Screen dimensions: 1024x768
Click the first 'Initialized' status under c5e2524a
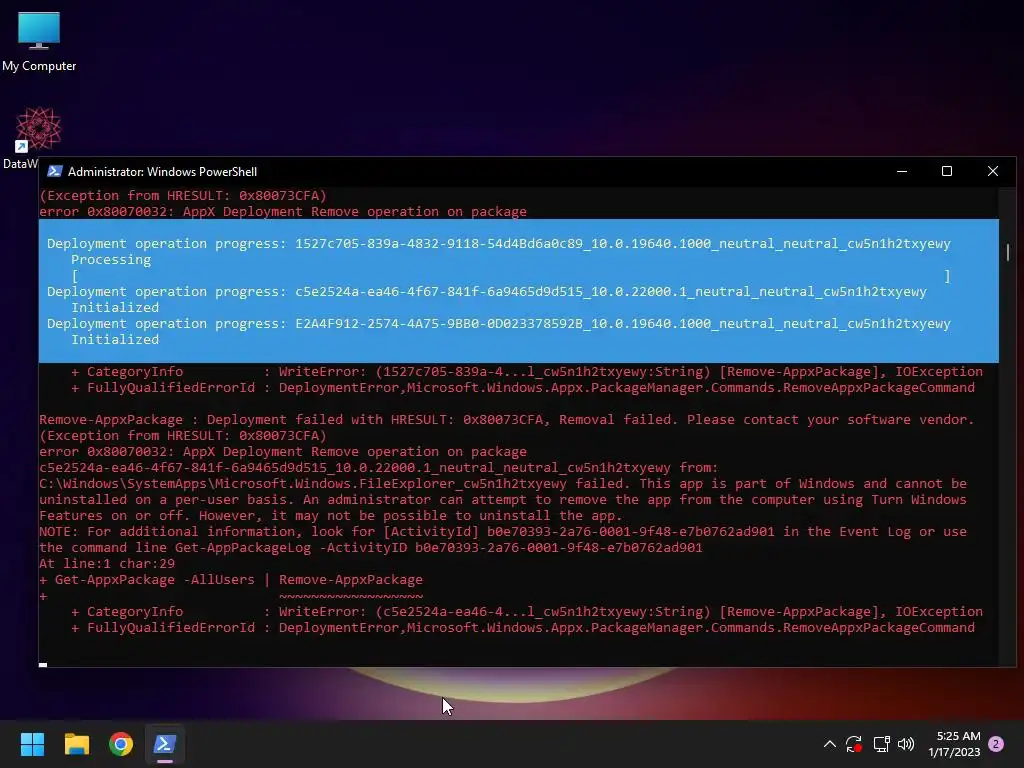coord(115,308)
